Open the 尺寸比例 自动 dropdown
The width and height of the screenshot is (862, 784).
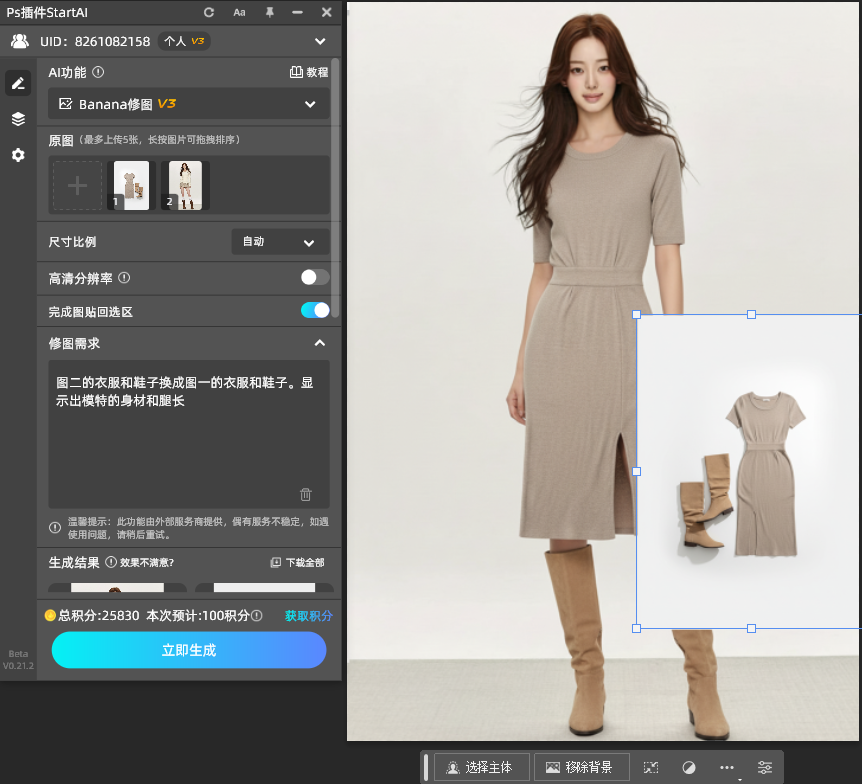pos(280,242)
